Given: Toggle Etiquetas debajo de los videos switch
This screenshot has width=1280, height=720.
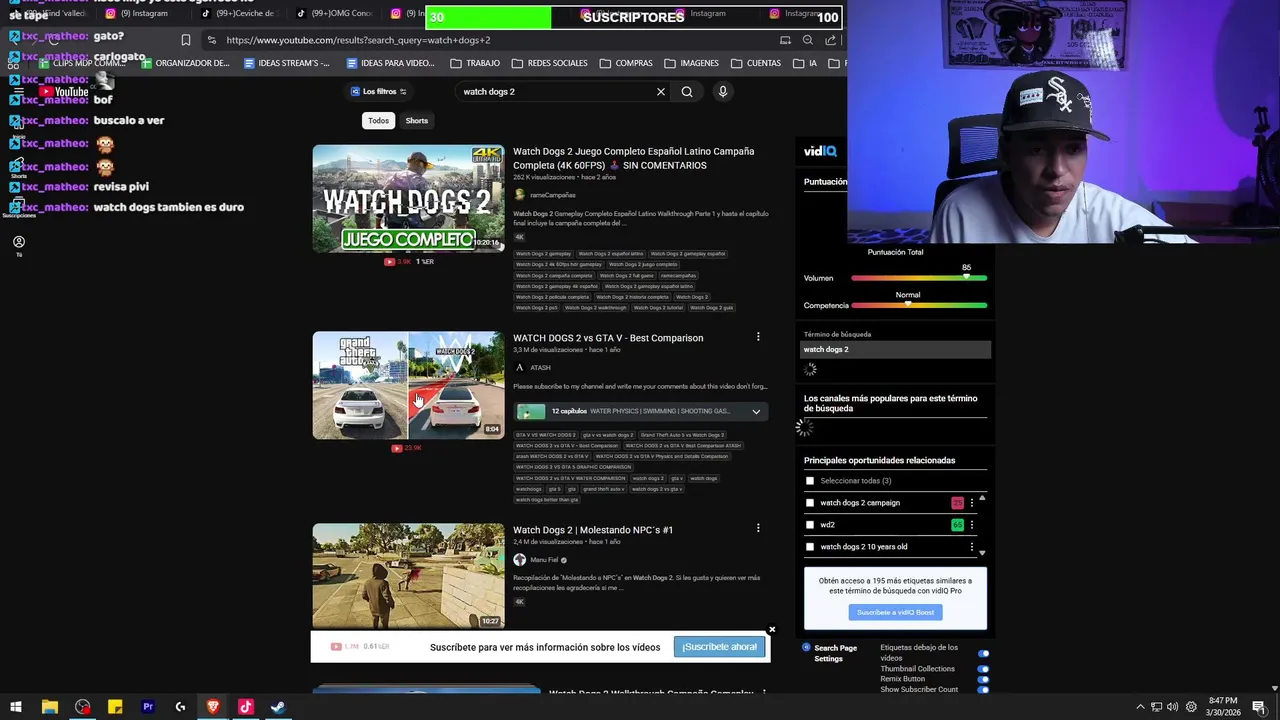Looking at the screenshot, I should point(983,653).
